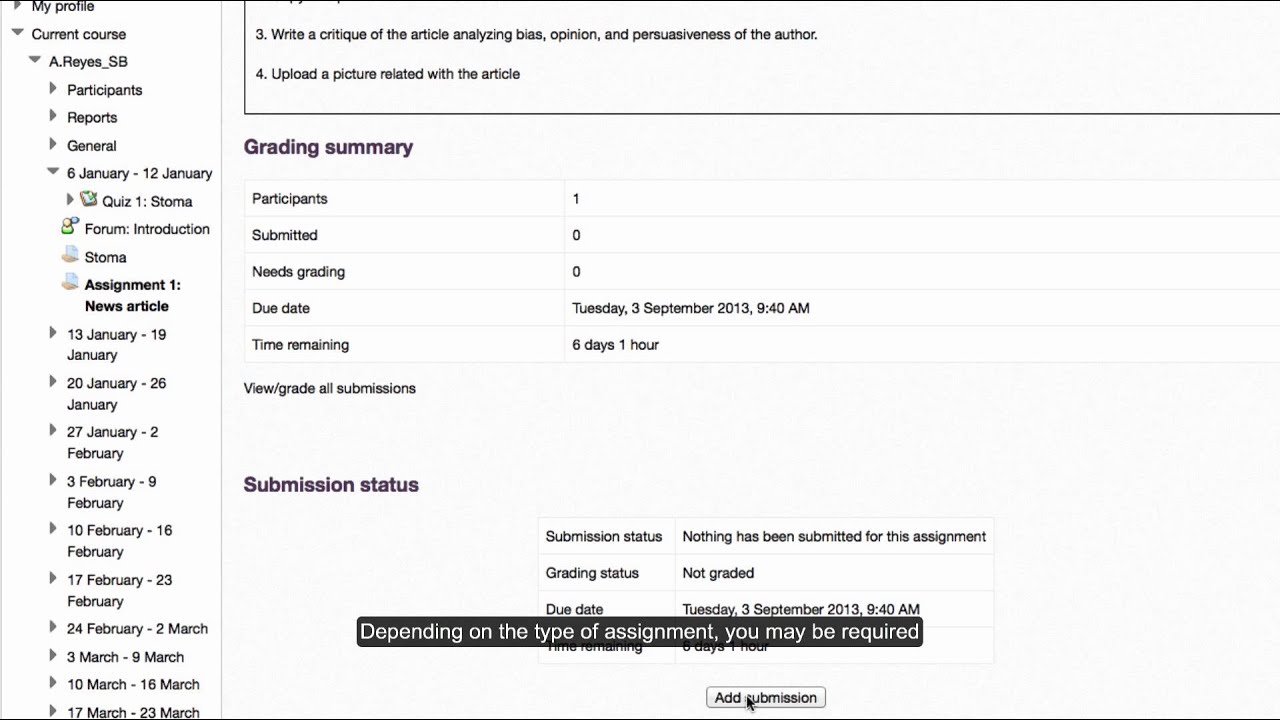Click the Grading status label
Viewport: 1280px width, 720px height.
(592, 573)
